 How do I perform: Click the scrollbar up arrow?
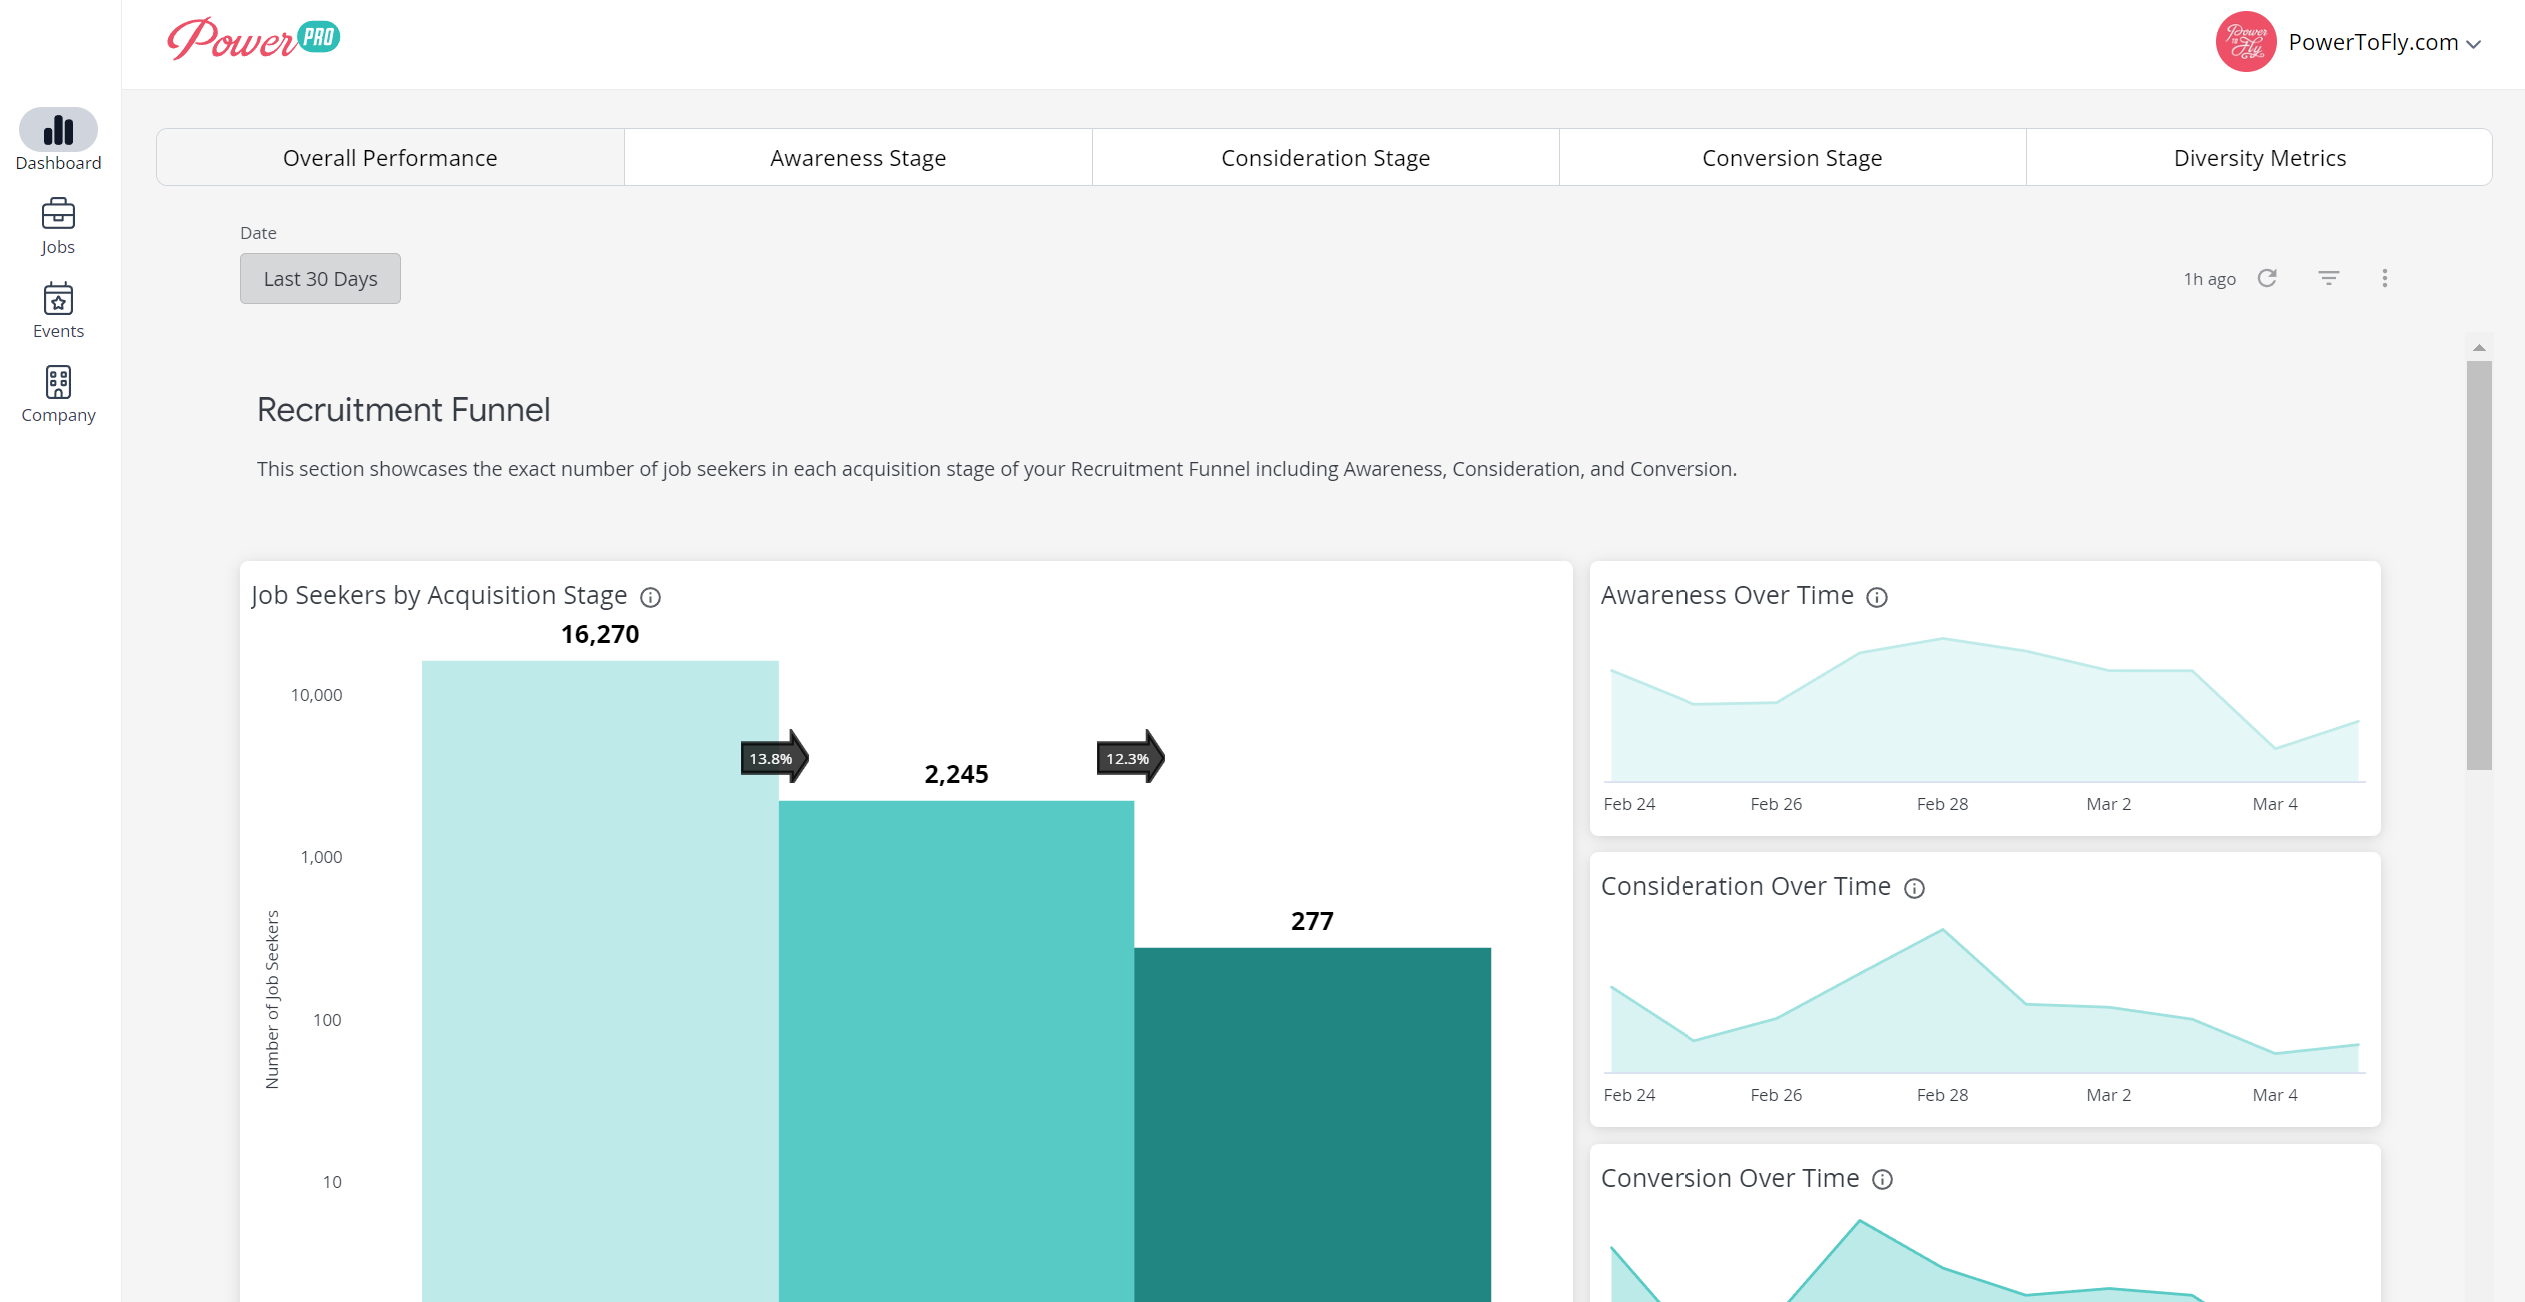pyautogui.click(x=2479, y=347)
